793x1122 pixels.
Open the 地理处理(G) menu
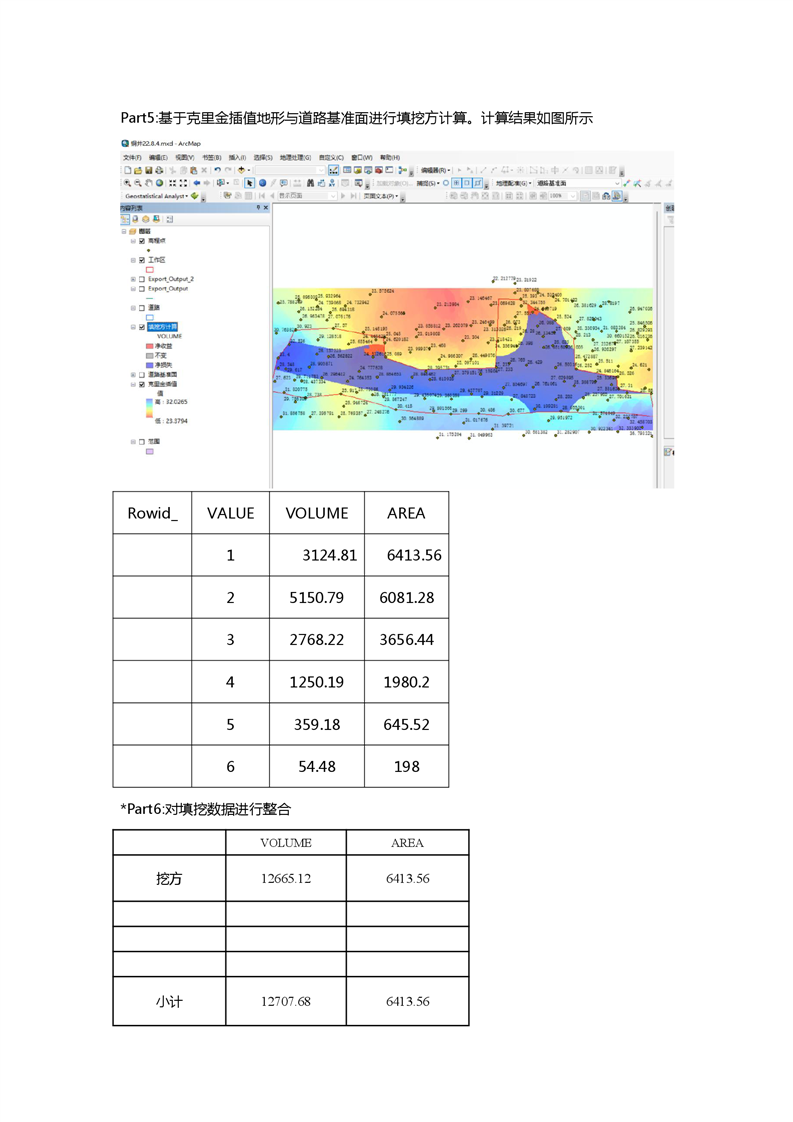coord(295,158)
